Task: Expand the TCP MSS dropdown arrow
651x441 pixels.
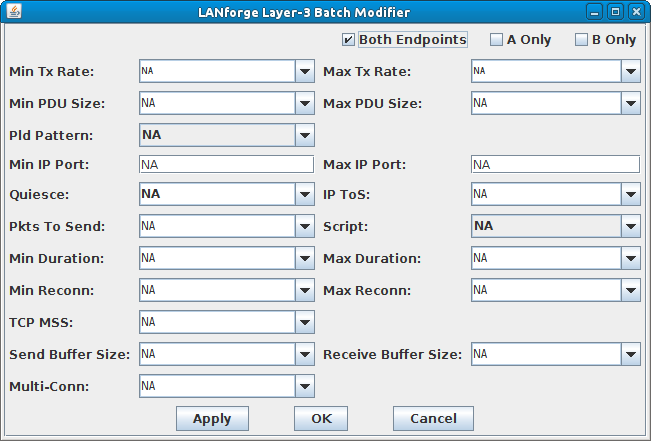Action: (305, 322)
